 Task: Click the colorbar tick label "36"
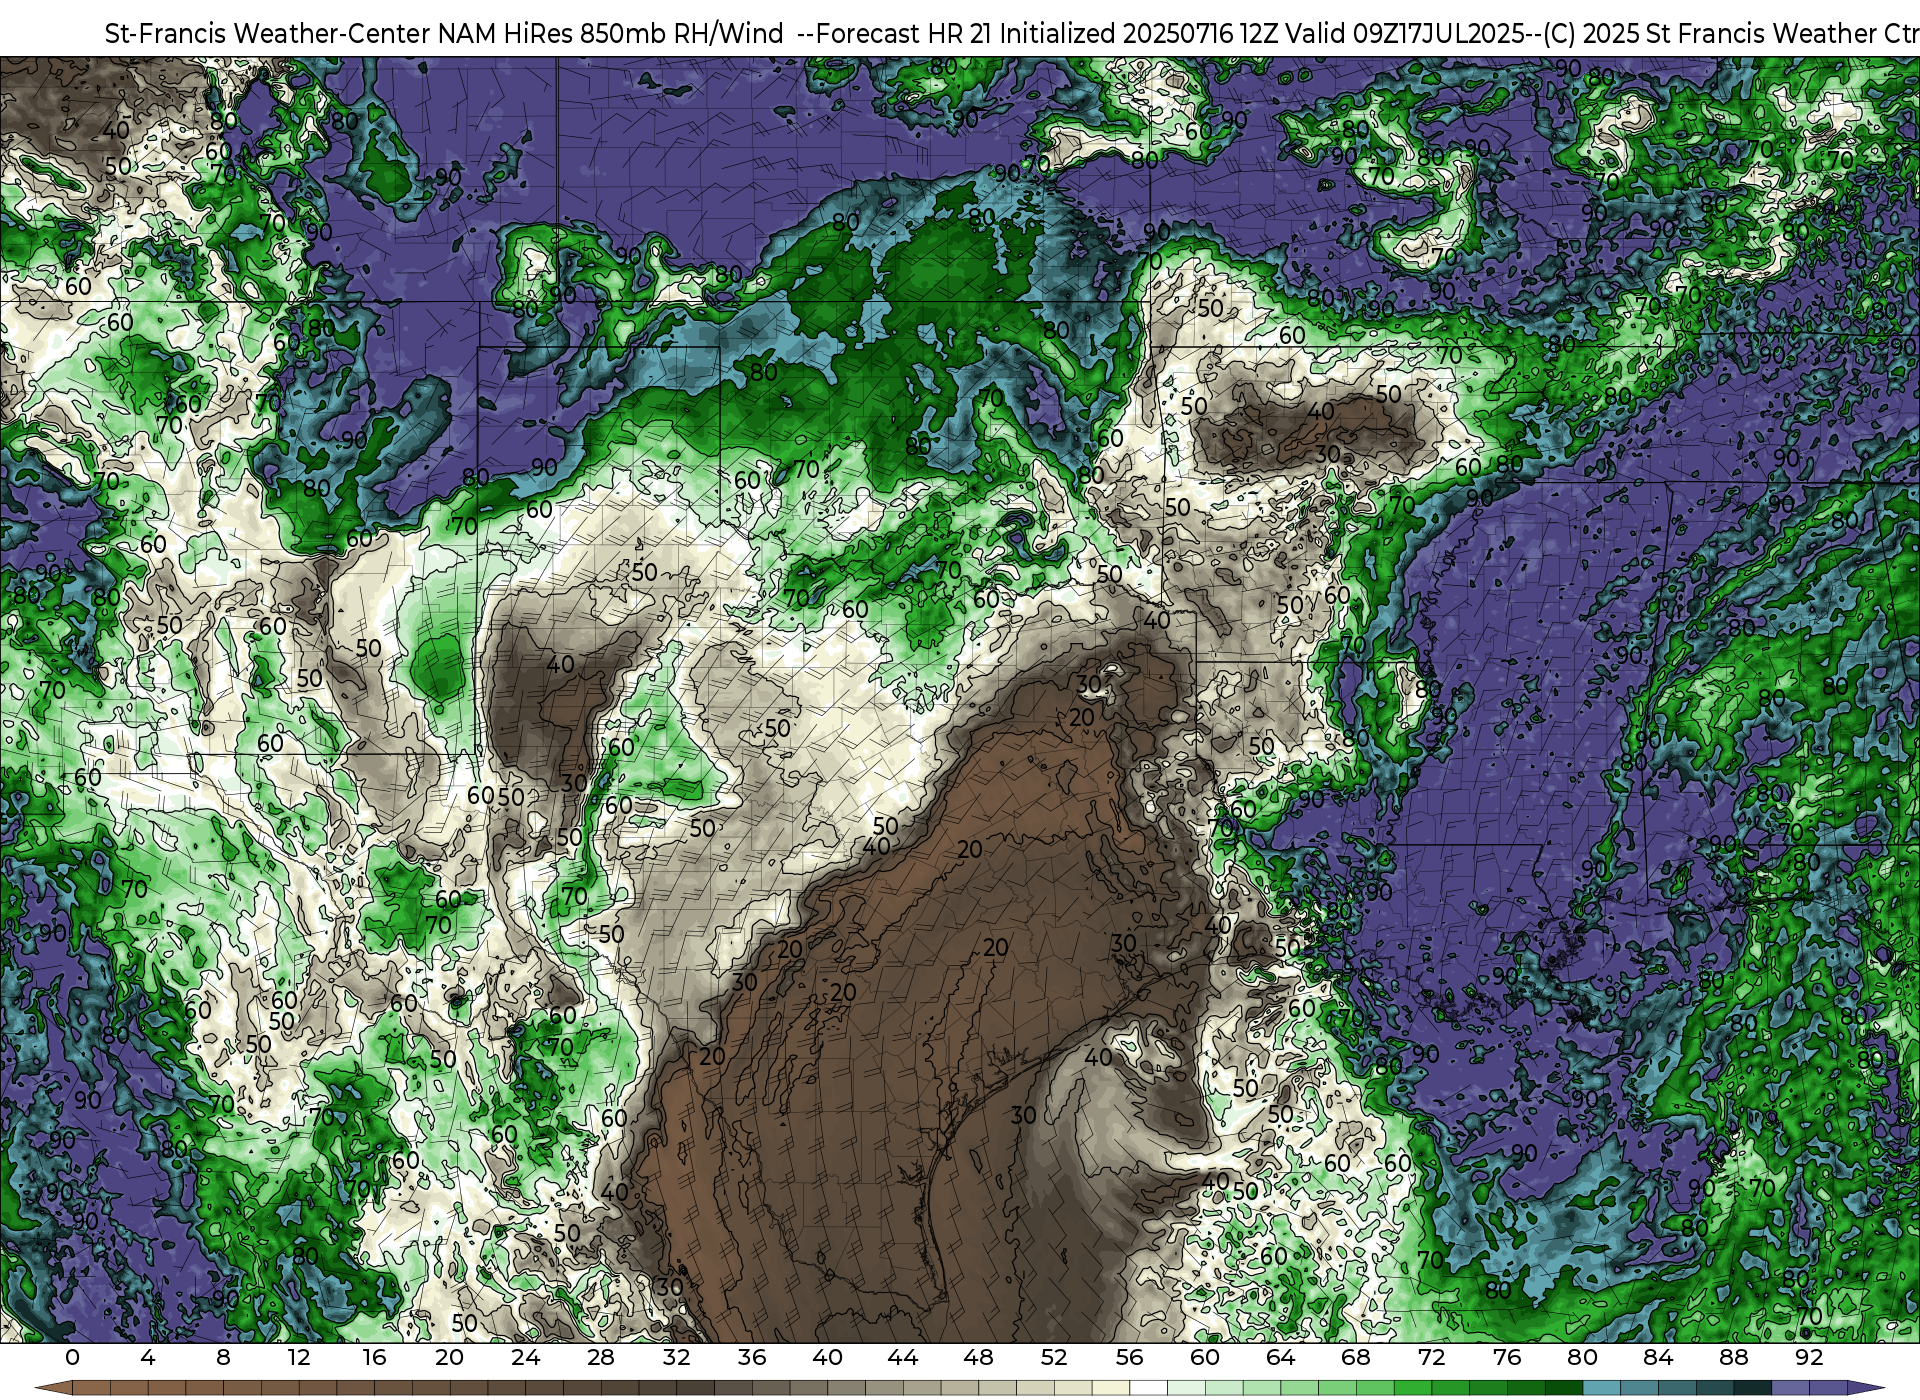point(752,1358)
